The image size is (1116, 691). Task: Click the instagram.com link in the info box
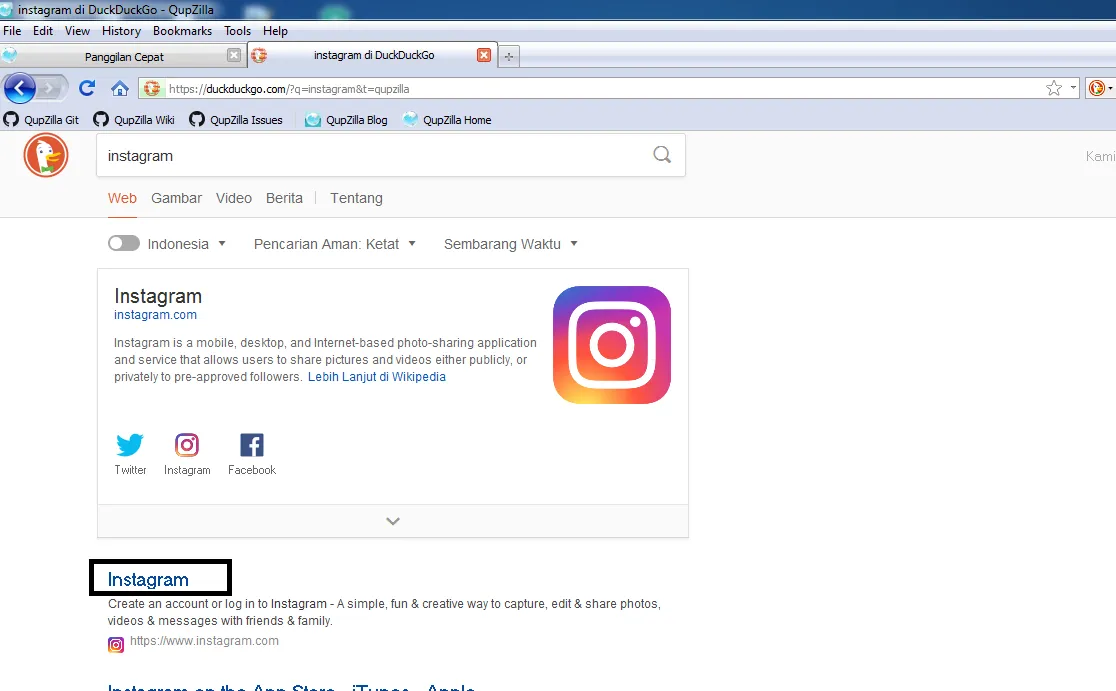[x=155, y=315]
